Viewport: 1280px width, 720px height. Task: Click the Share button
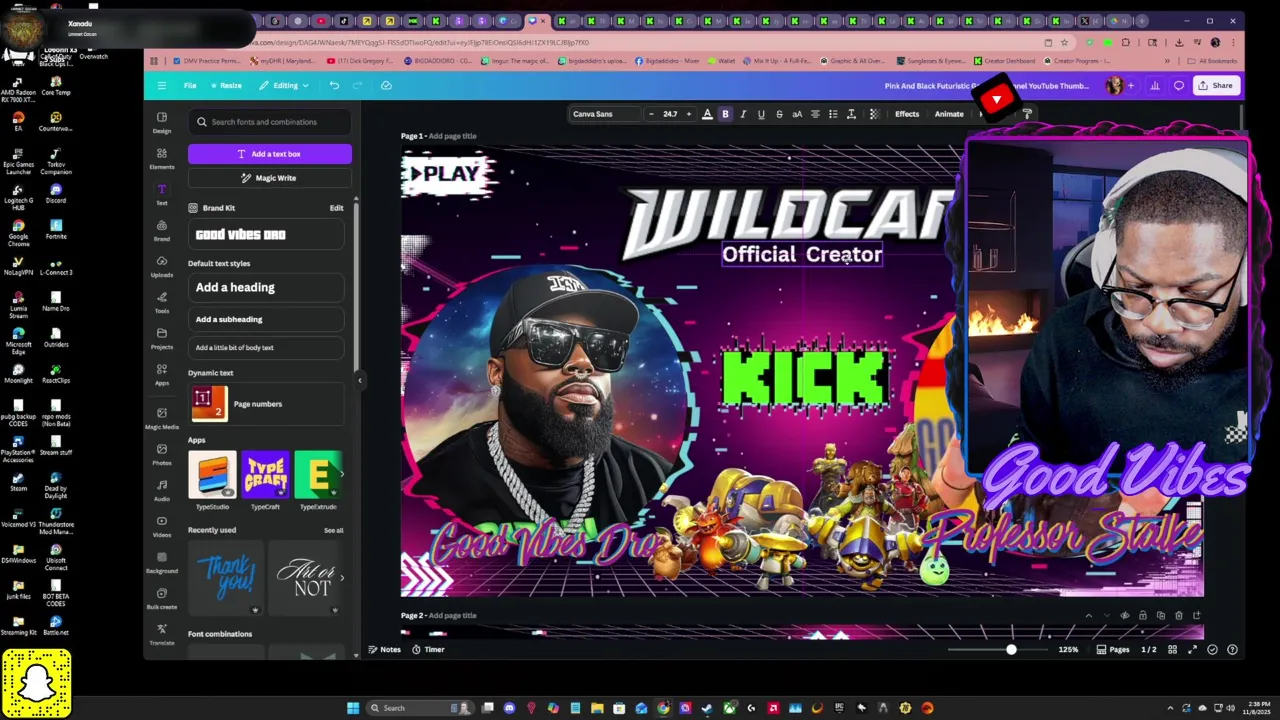[1216, 85]
